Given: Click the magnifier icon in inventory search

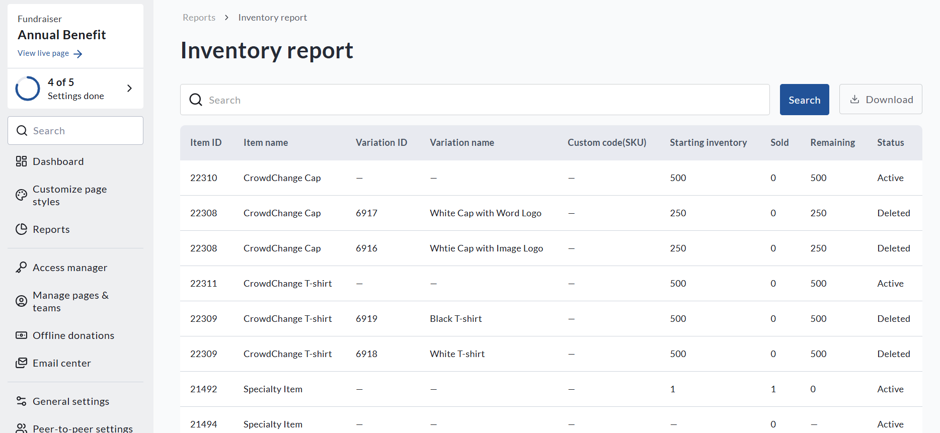Looking at the screenshot, I should tap(195, 100).
